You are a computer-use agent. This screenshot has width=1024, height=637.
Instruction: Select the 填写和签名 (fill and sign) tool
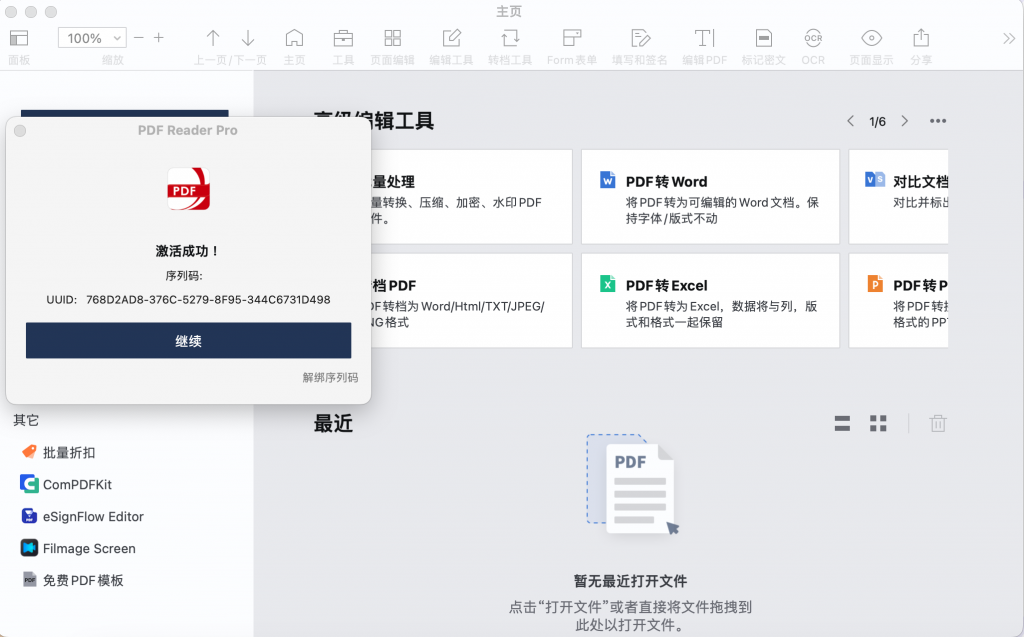click(x=640, y=40)
